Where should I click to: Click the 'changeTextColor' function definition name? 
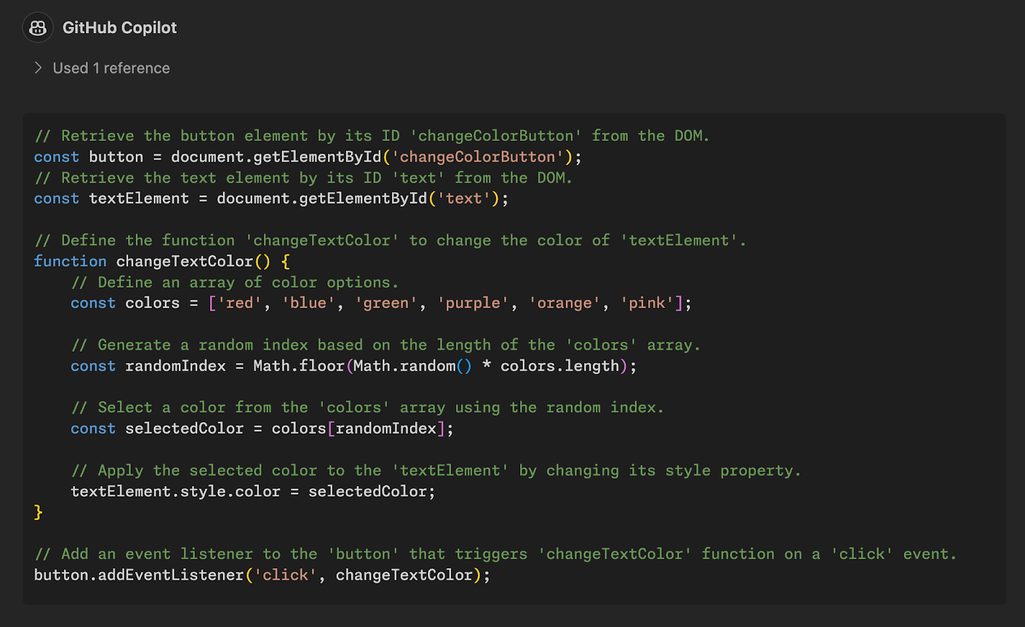coord(184,261)
